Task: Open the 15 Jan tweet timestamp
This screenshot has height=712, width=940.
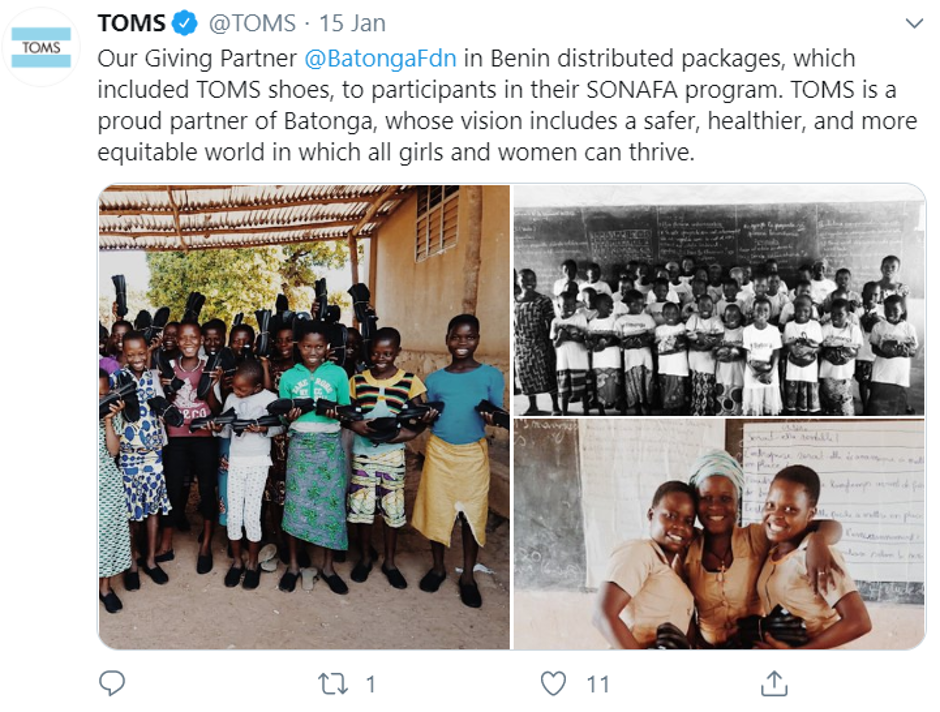Action: (x=352, y=23)
